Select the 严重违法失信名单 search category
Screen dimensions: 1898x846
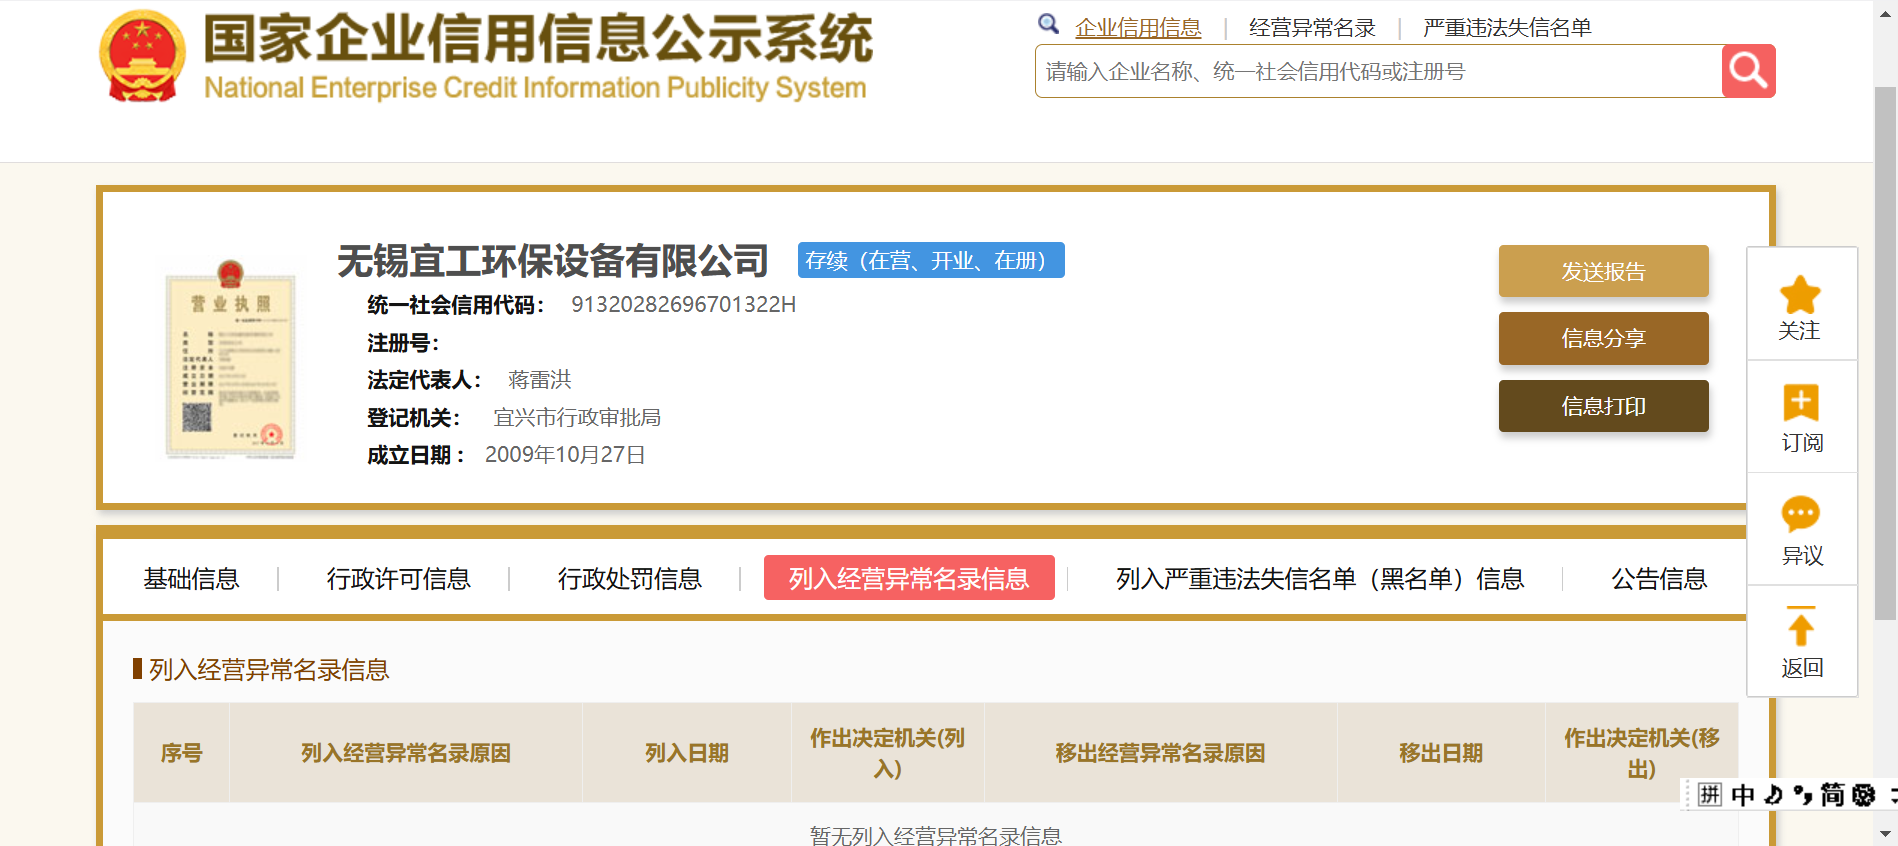pos(1507,28)
